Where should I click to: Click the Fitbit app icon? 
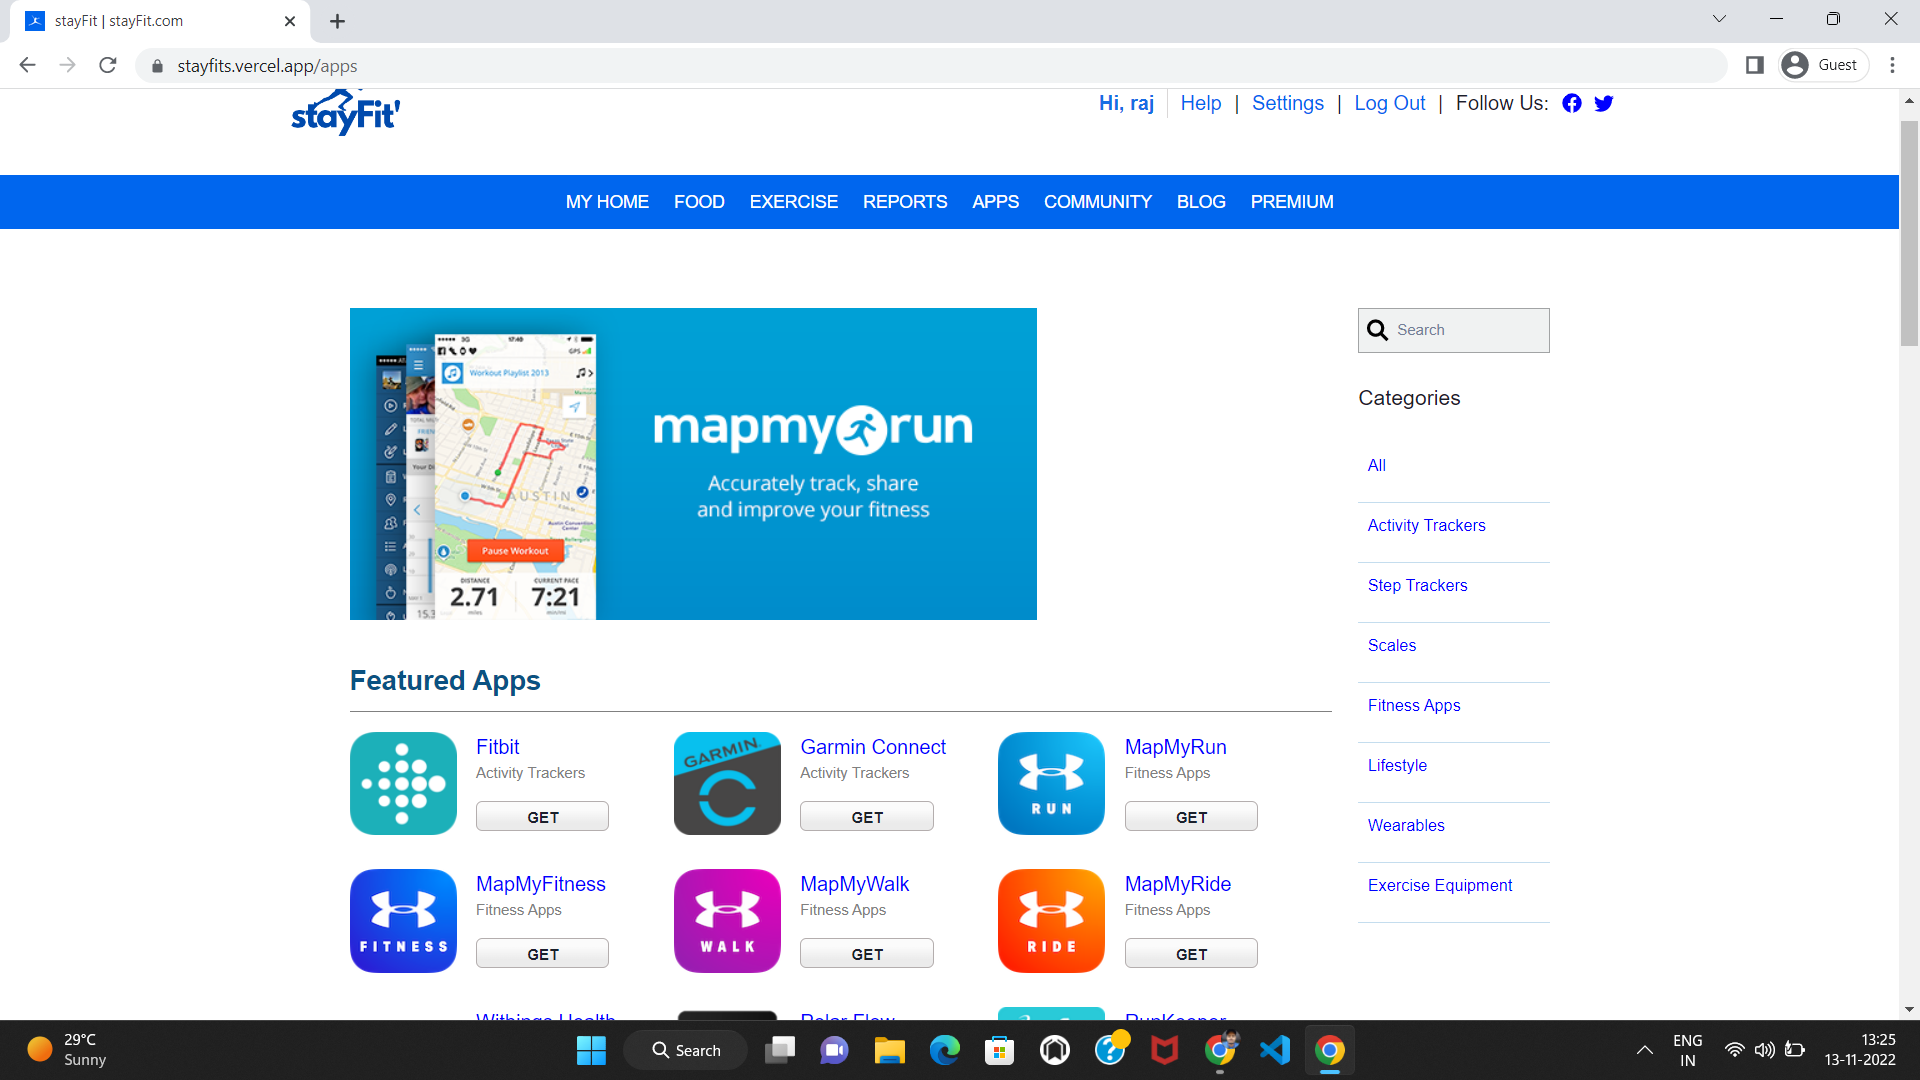tap(403, 783)
